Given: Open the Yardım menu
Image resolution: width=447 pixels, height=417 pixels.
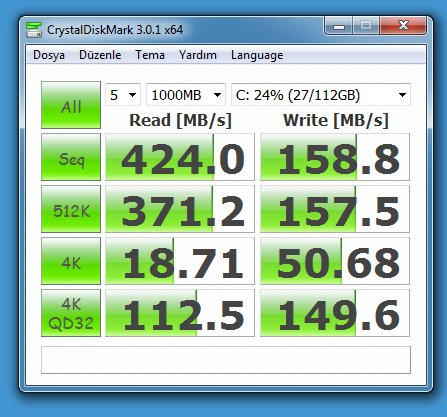Looking at the screenshot, I should (198, 55).
